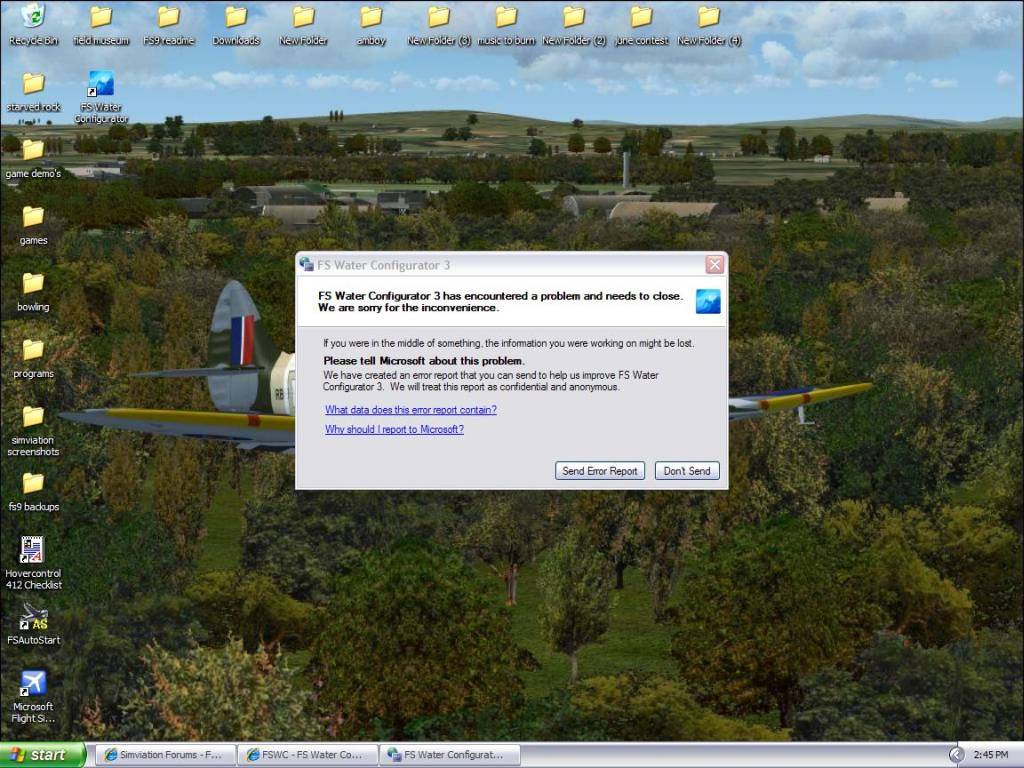Image resolution: width=1024 pixels, height=768 pixels.
Task: Select the music to burn folder
Action: 506,24
